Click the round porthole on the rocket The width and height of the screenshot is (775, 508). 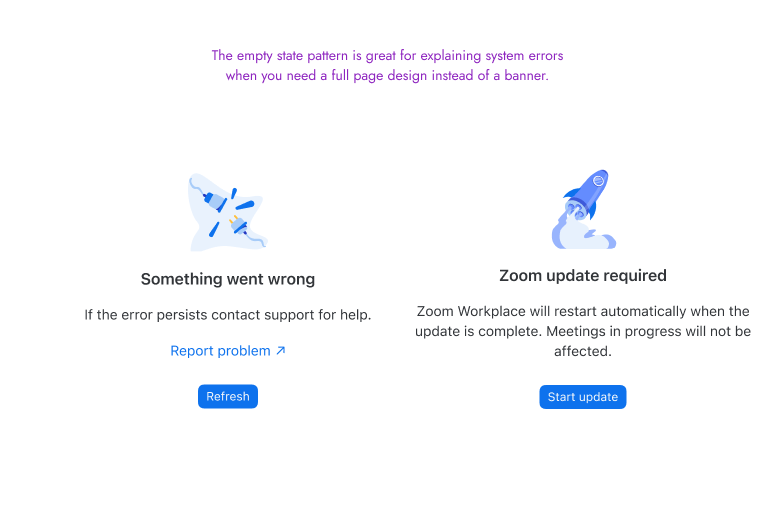pos(598,182)
